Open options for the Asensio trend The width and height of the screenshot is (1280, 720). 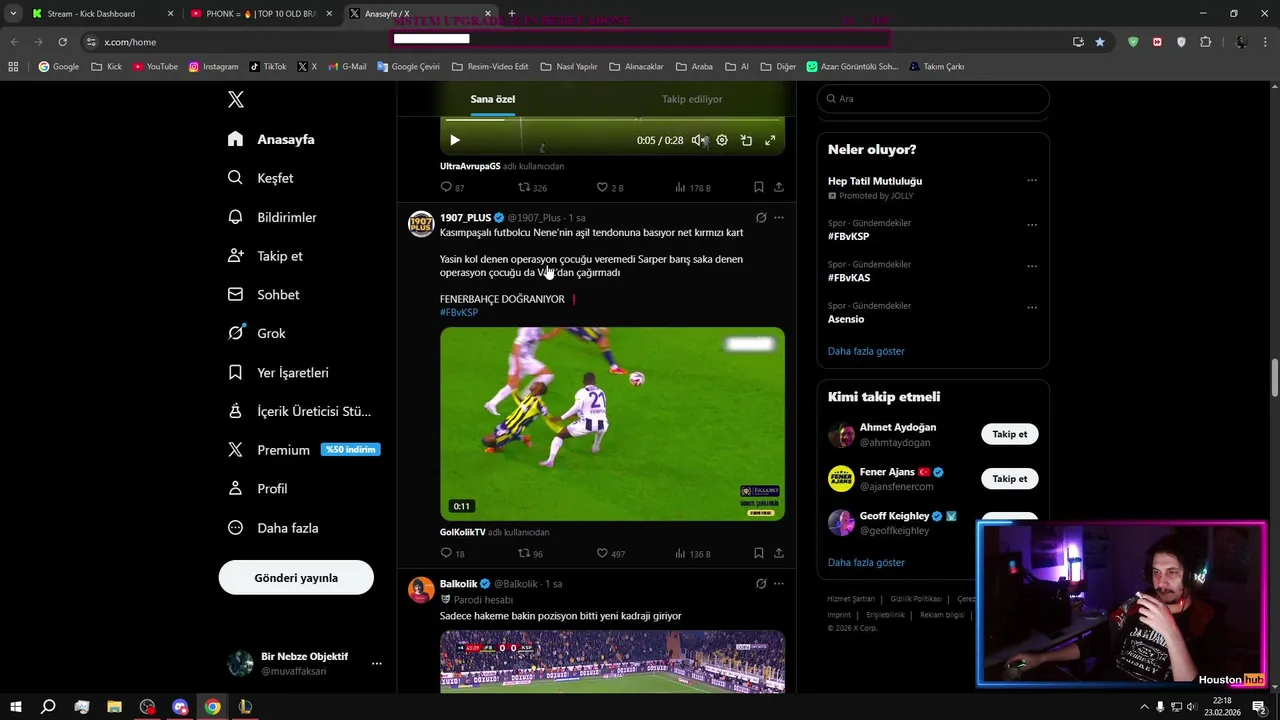click(1032, 307)
